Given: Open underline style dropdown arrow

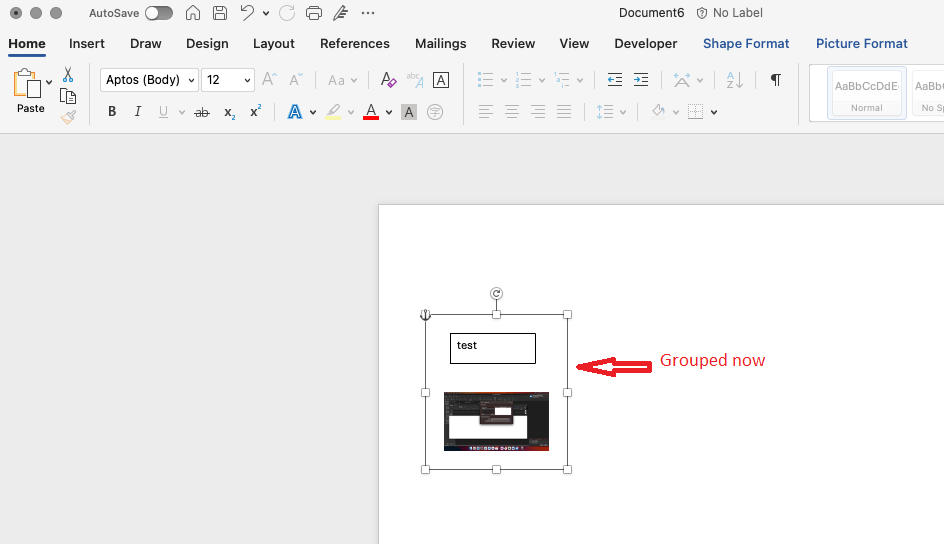Looking at the screenshot, I should (x=182, y=112).
